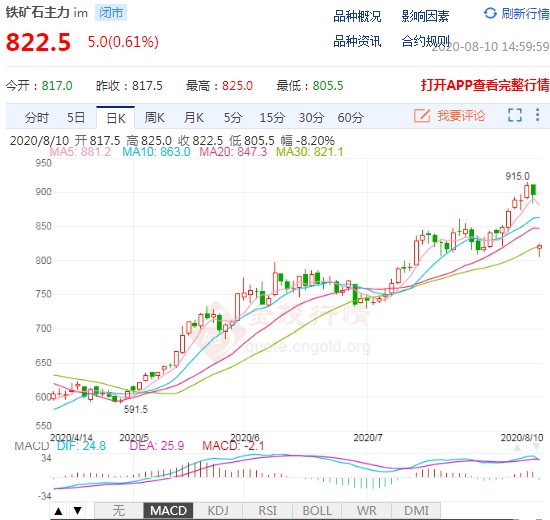Open the three-dot more options menu
This screenshot has width=550, height=520.
pos(537,115)
